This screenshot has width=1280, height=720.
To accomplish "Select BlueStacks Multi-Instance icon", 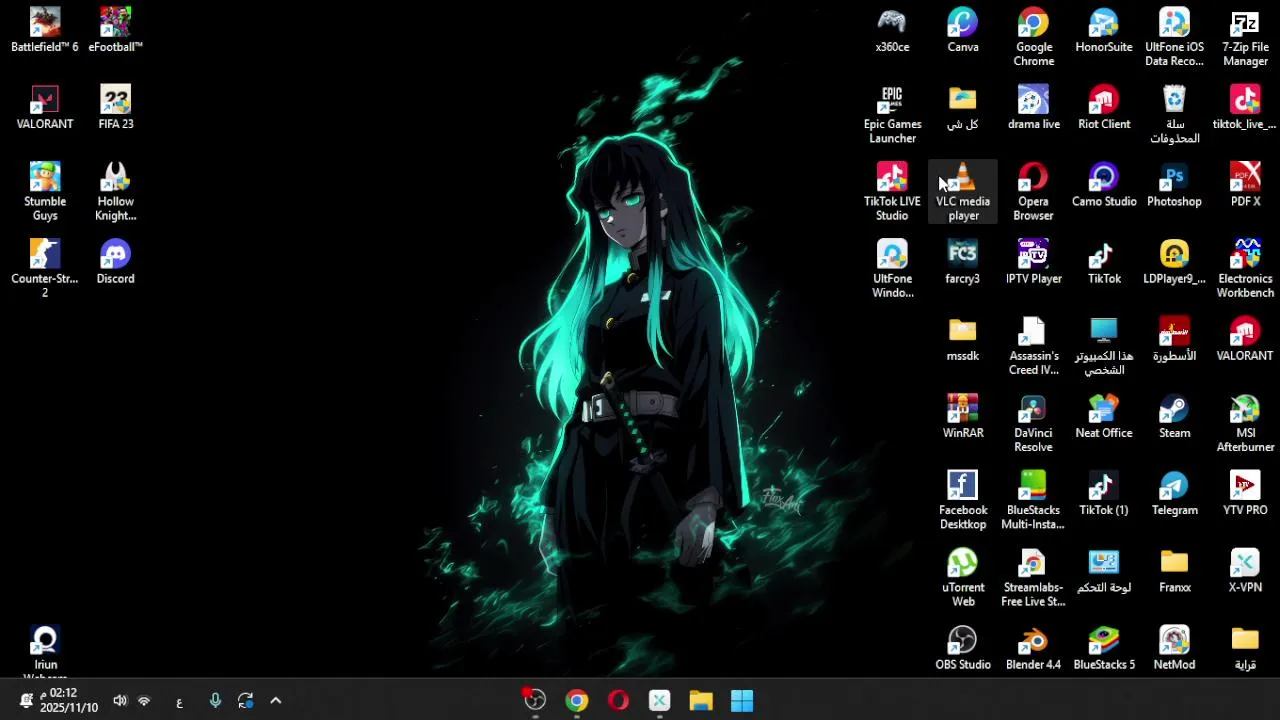I will 1034,499.
